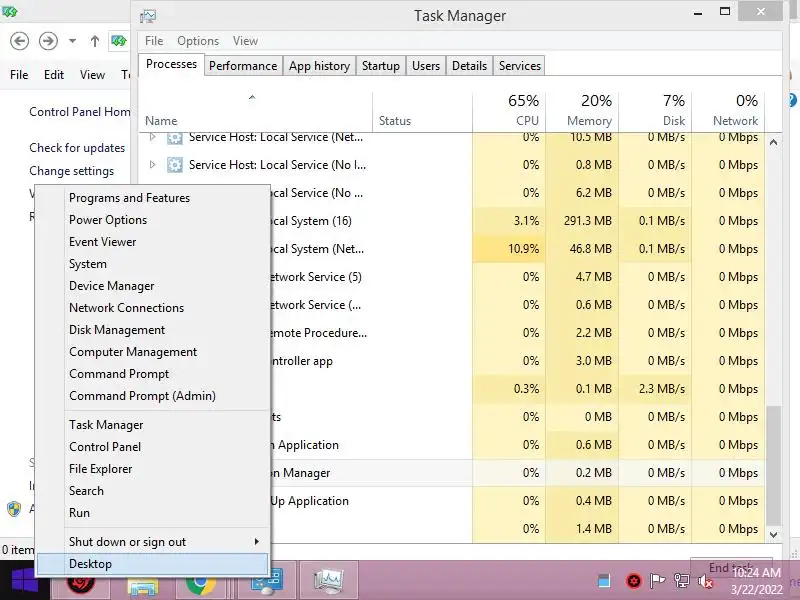This screenshot has height=600, width=800.
Task: Expand the Service Host: Local Service (Net... row
Action: point(152,137)
